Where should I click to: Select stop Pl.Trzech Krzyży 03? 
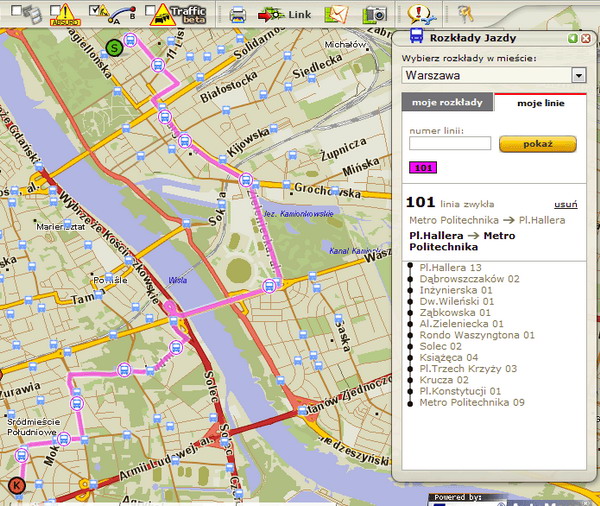pos(468,369)
